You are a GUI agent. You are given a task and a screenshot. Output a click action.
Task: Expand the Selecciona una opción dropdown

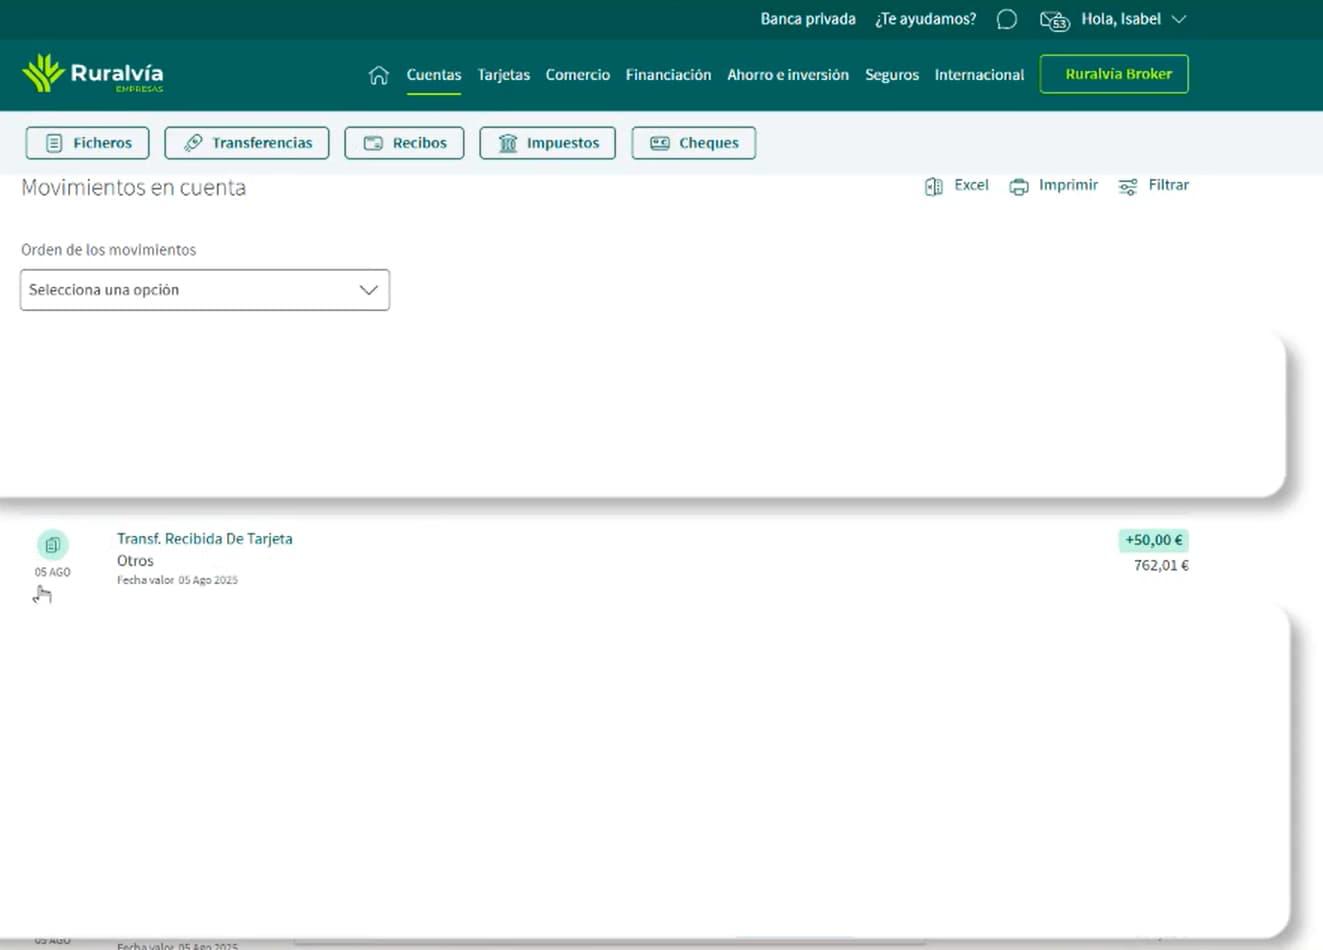point(205,290)
